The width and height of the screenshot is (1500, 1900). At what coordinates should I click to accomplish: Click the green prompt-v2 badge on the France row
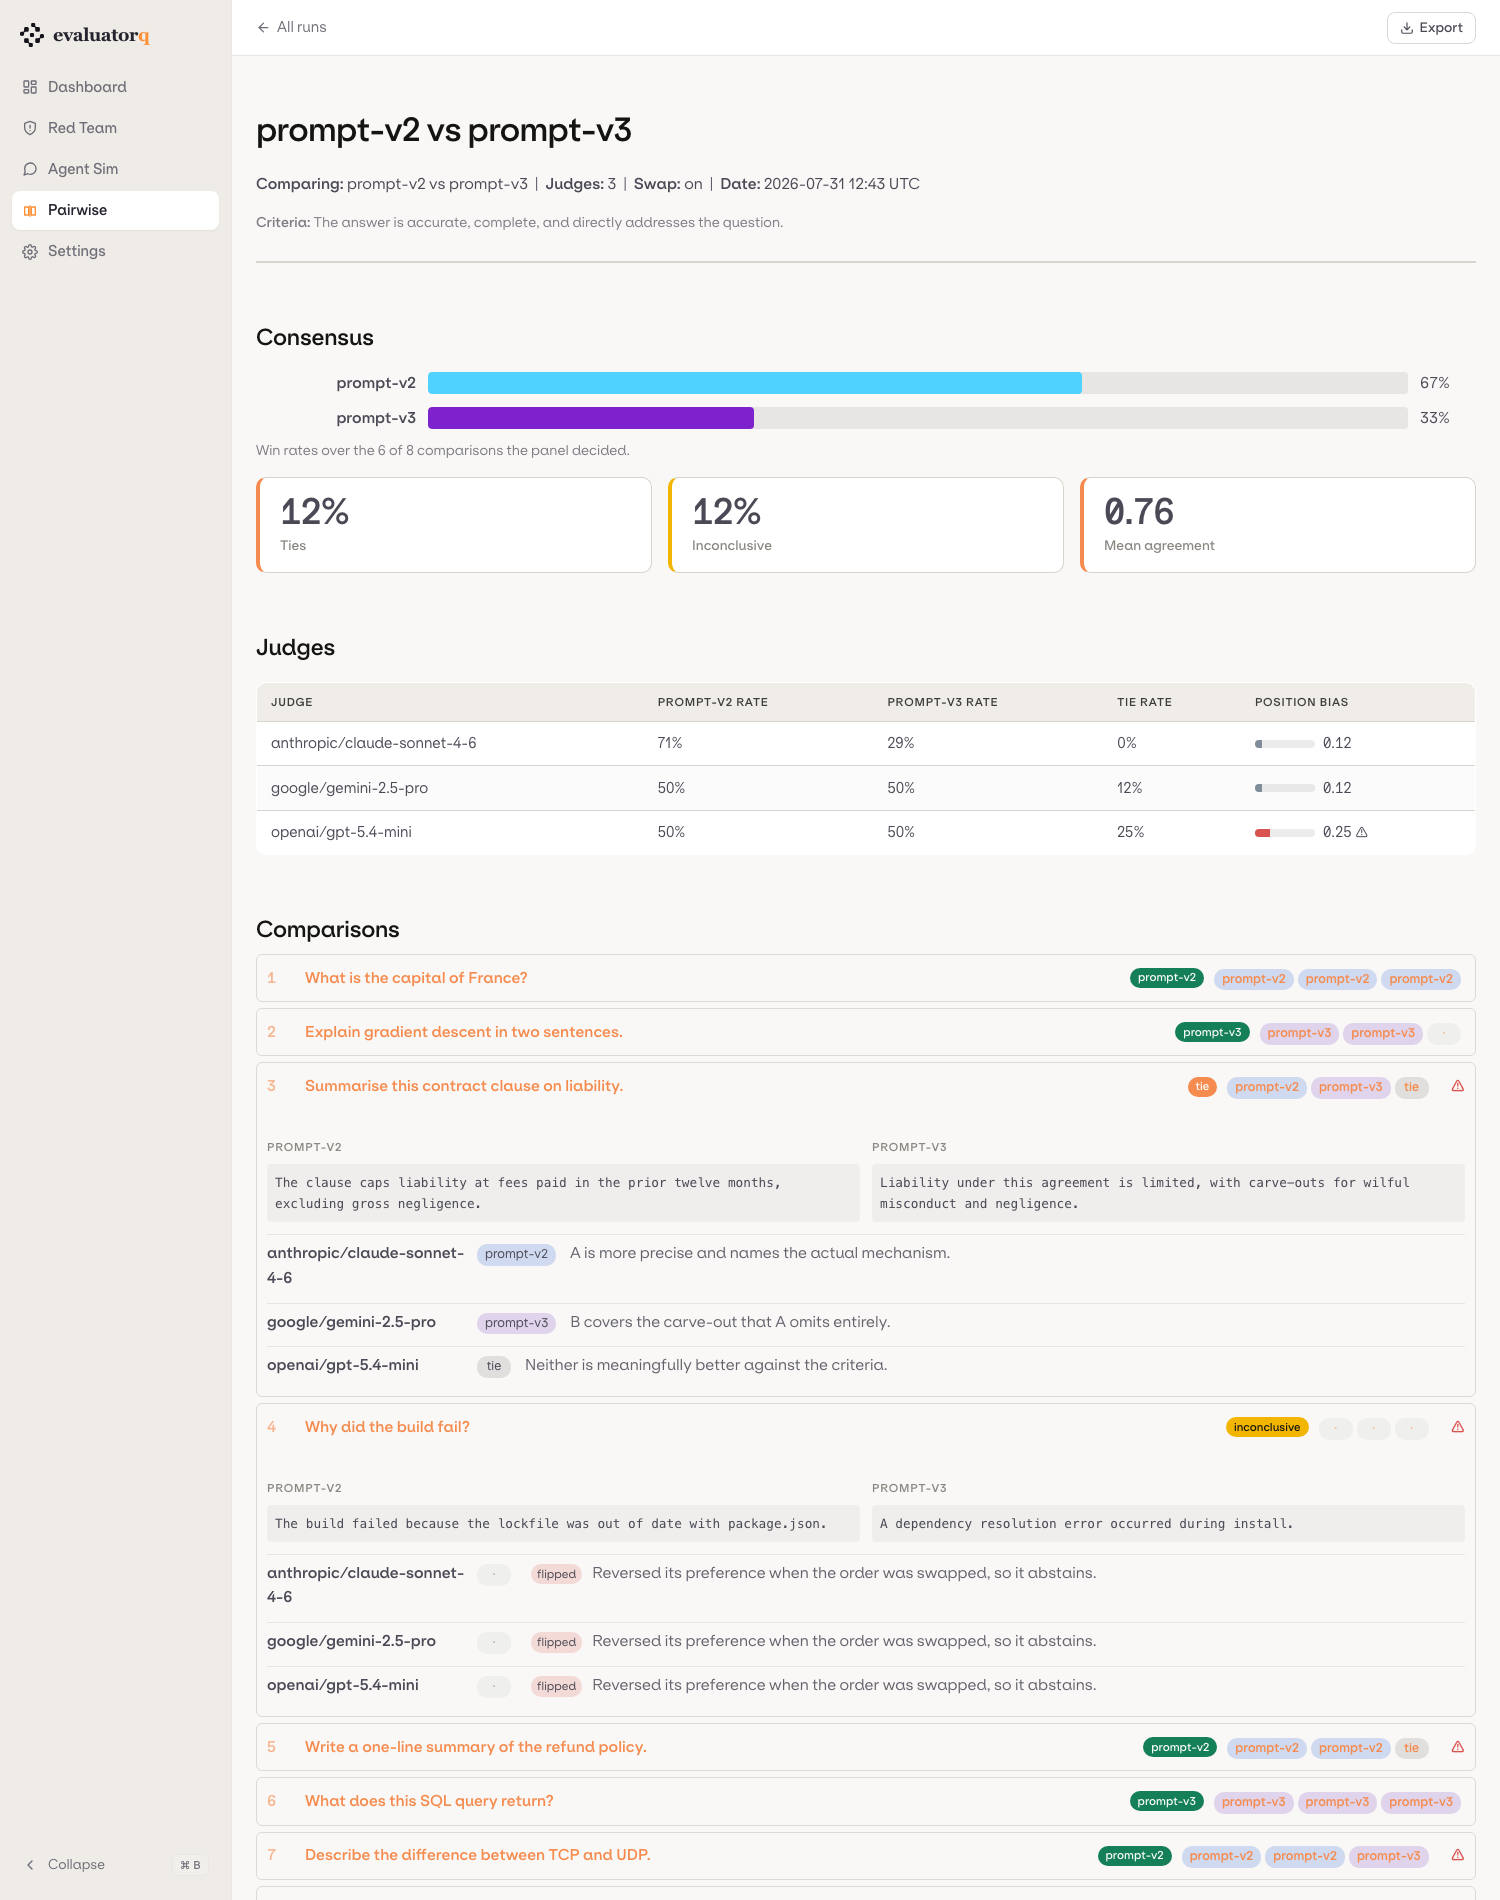1167,978
